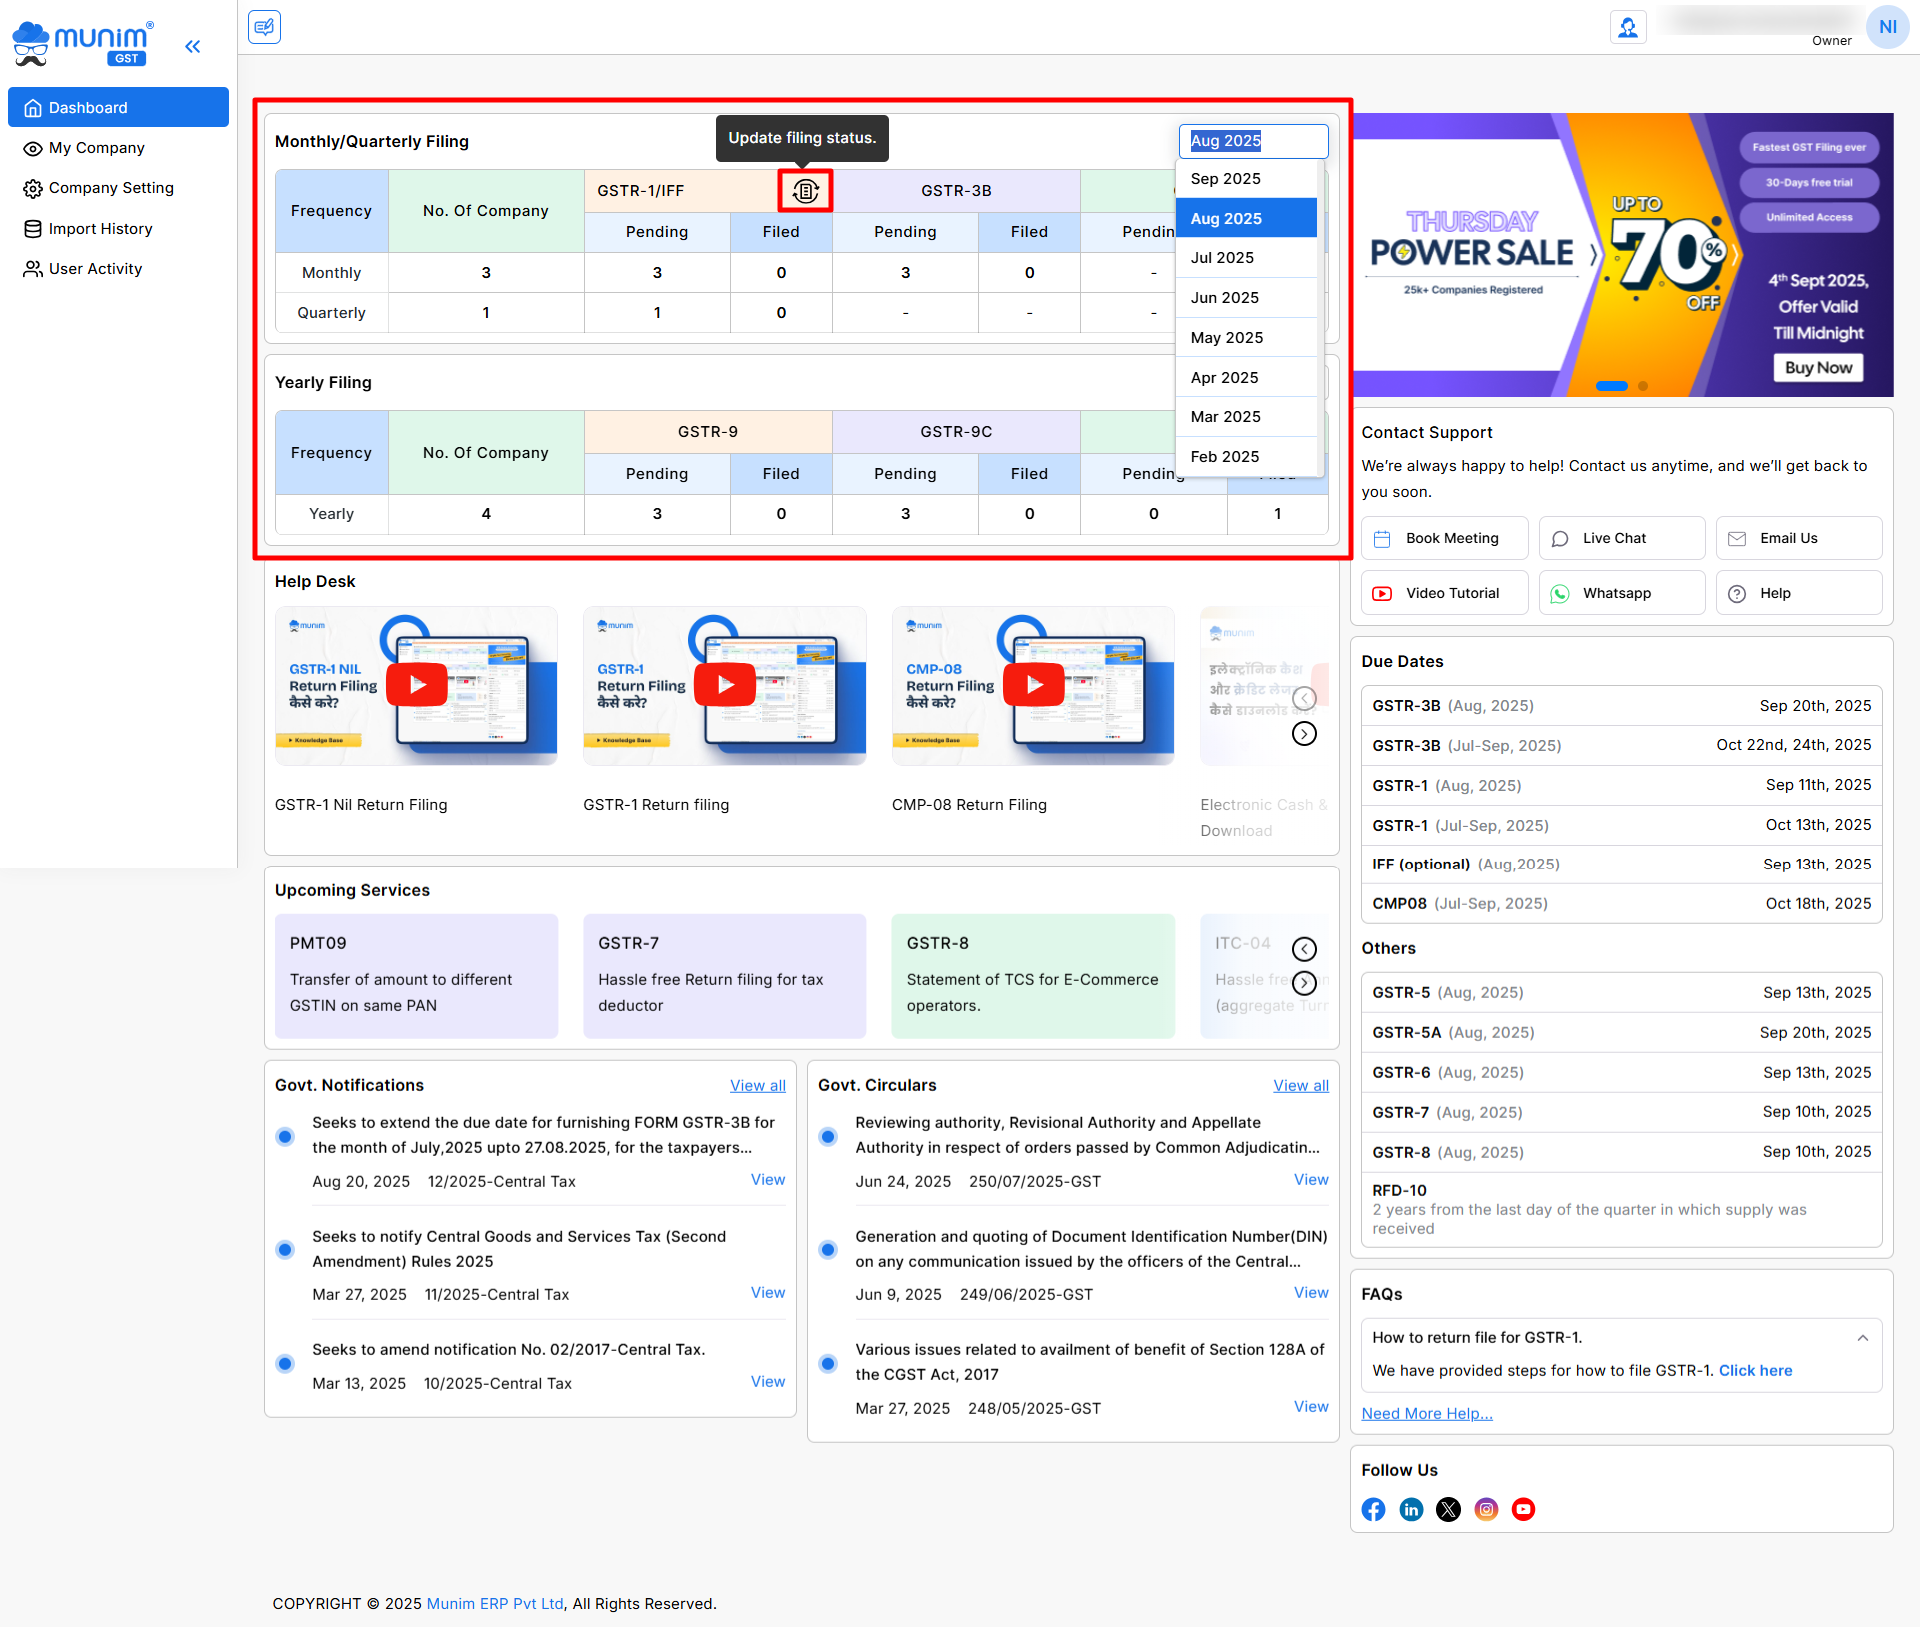Open Munim ERP Pvt Ltd footer link
Image resolution: width=1920 pixels, height=1628 pixels.
[x=495, y=1604]
